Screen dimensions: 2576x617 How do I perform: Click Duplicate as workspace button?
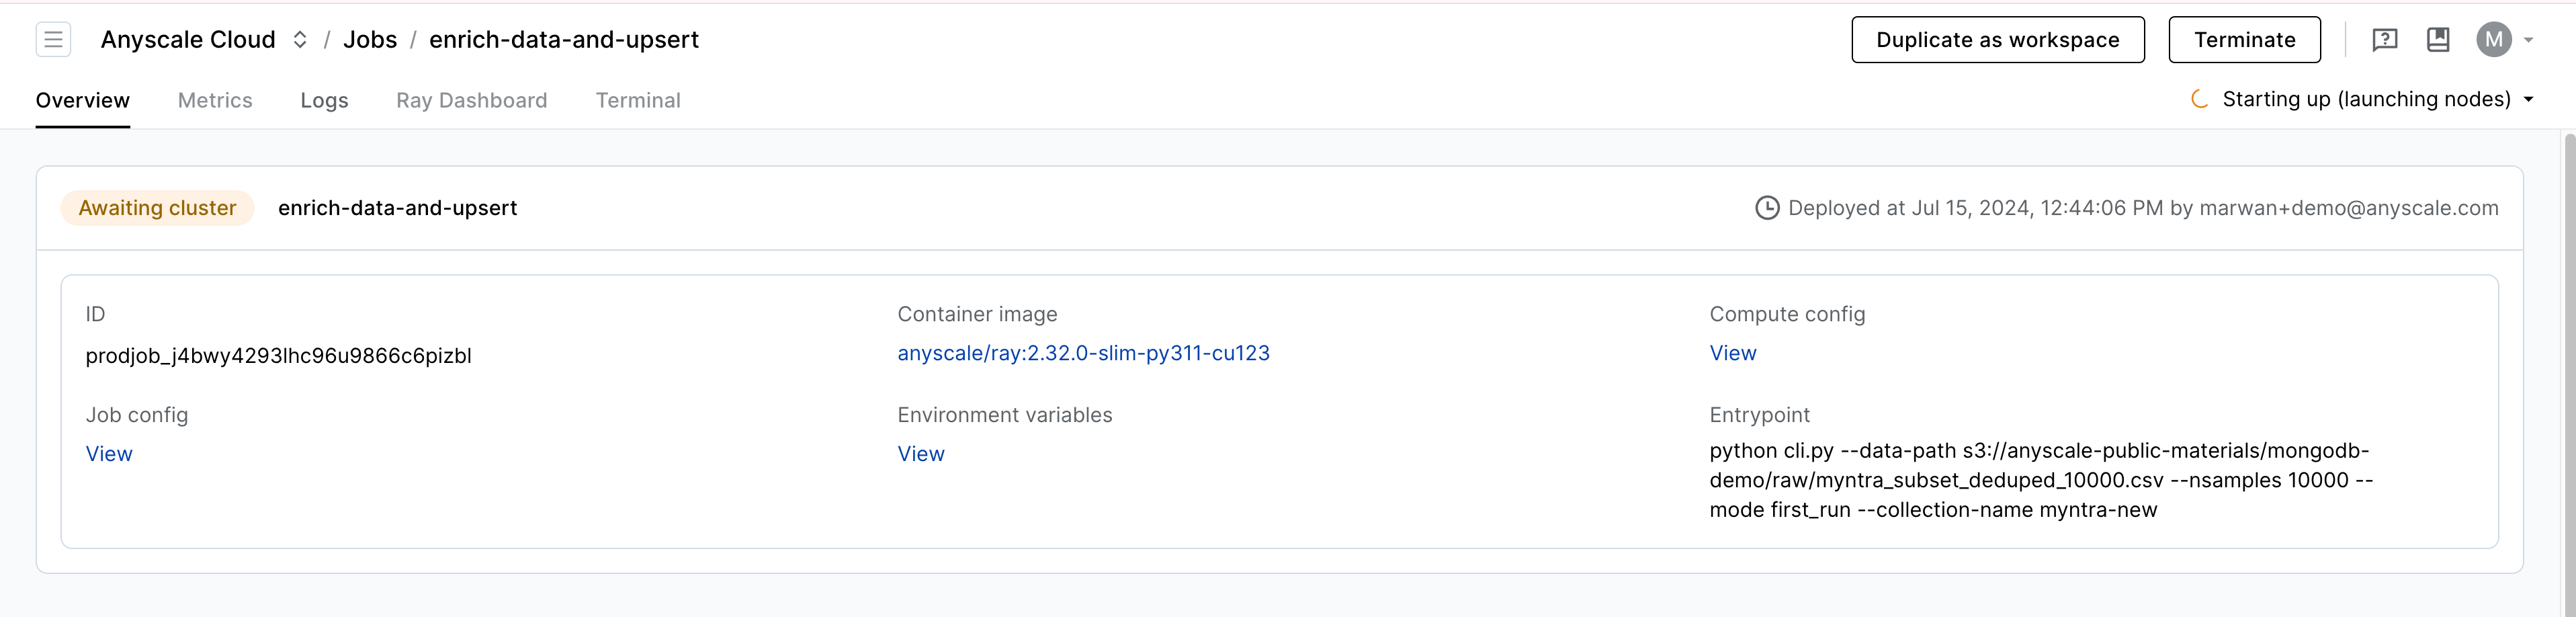point(1997,40)
